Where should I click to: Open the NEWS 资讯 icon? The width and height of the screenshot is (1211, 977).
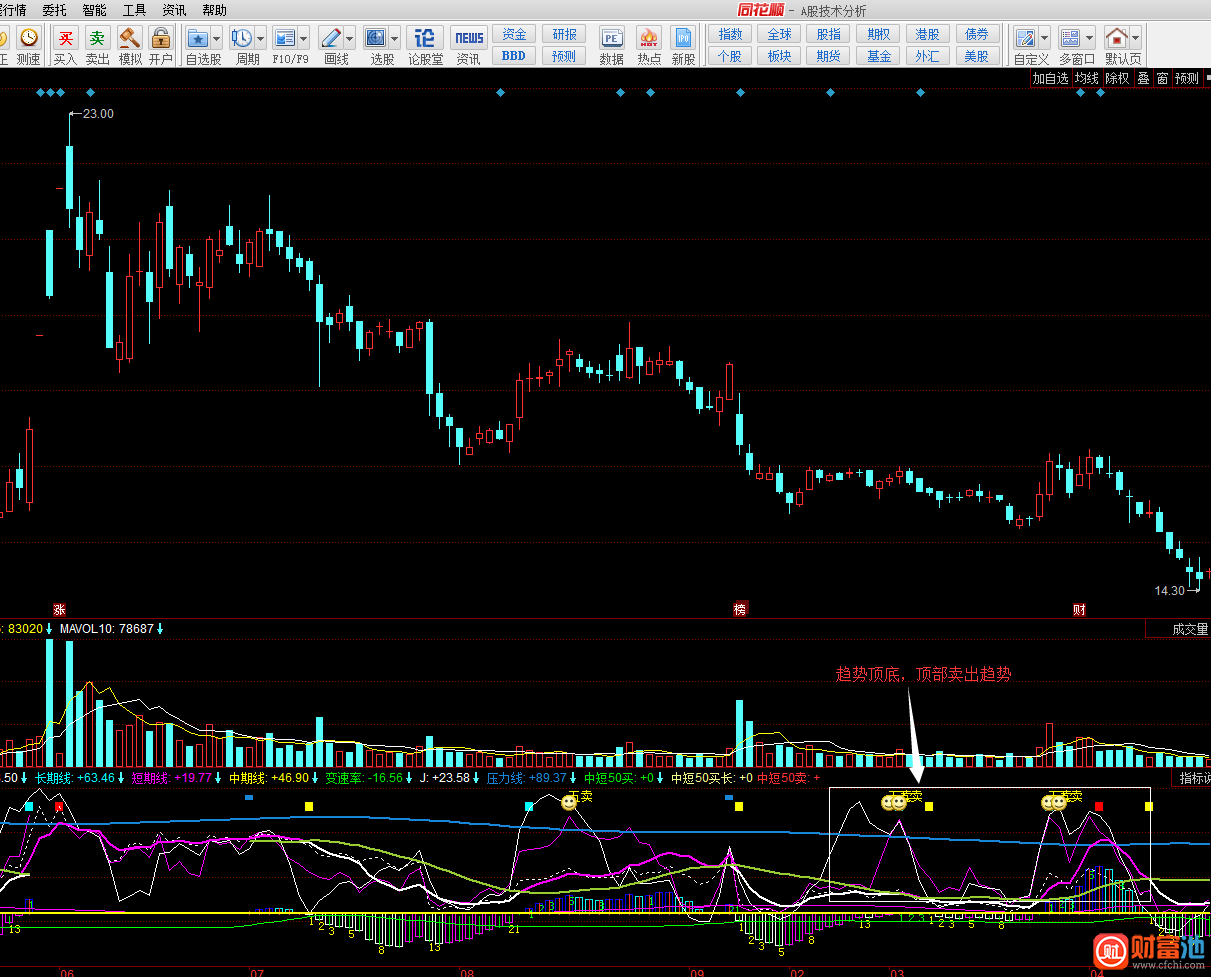pyautogui.click(x=468, y=39)
